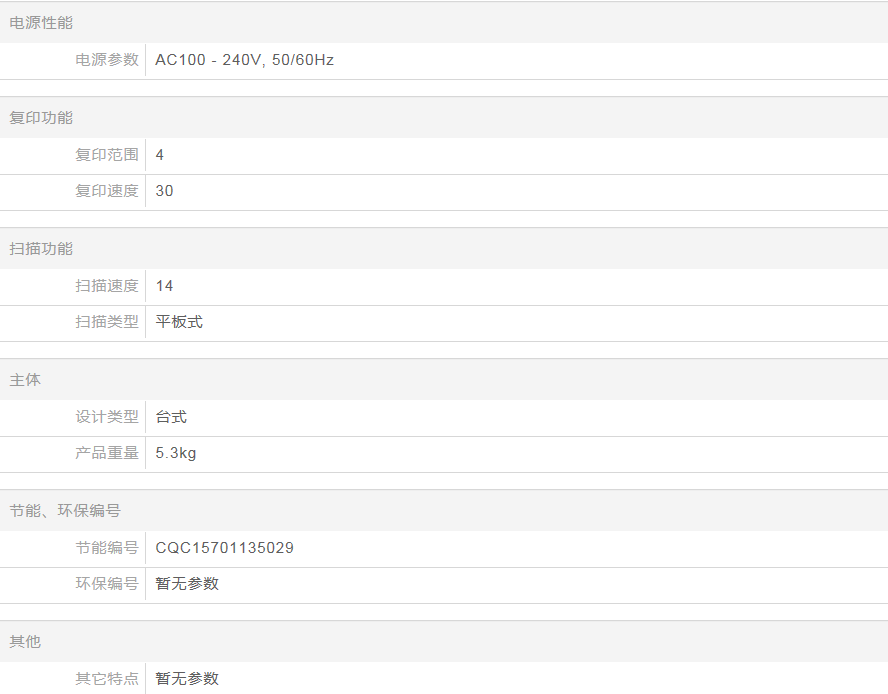888x694 pixels.
Task: Click the 复印功能 section header
Action: (x=41, y=118)
